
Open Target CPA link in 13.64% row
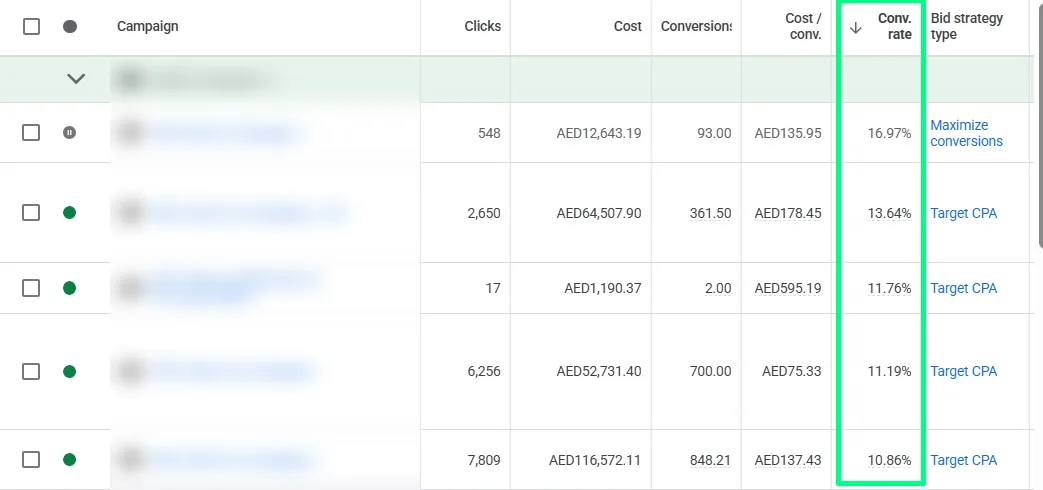coord(964,213)
